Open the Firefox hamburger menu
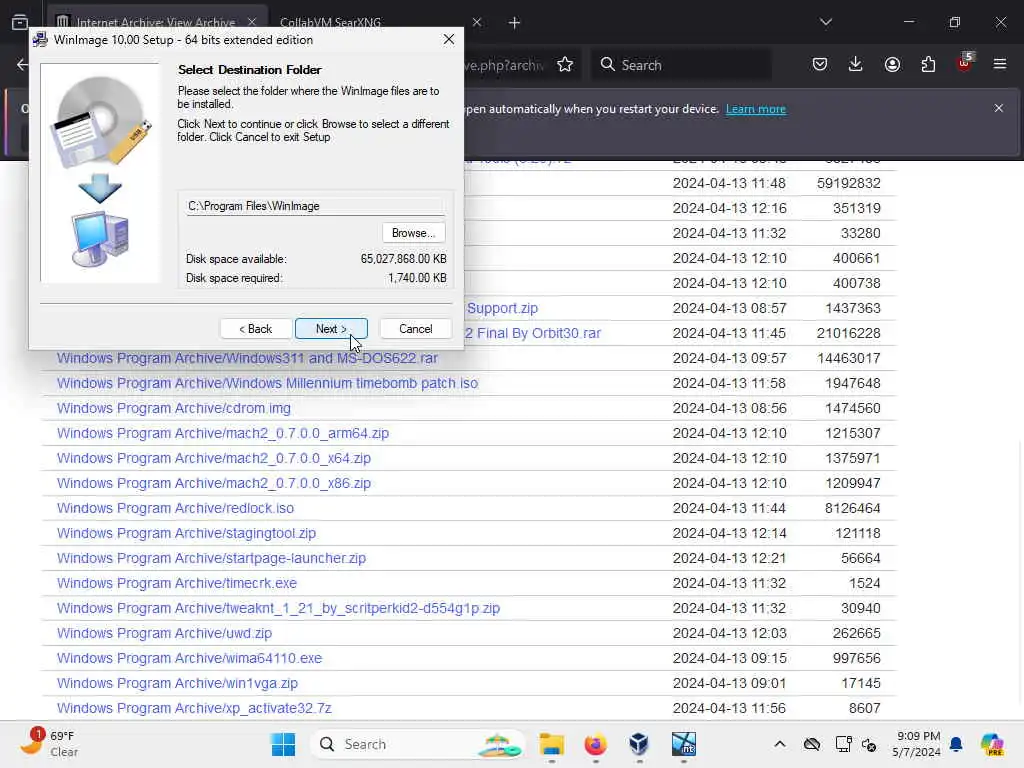Image resolution: width=1024 pixels, height=768 pixels. (1000, 65)
